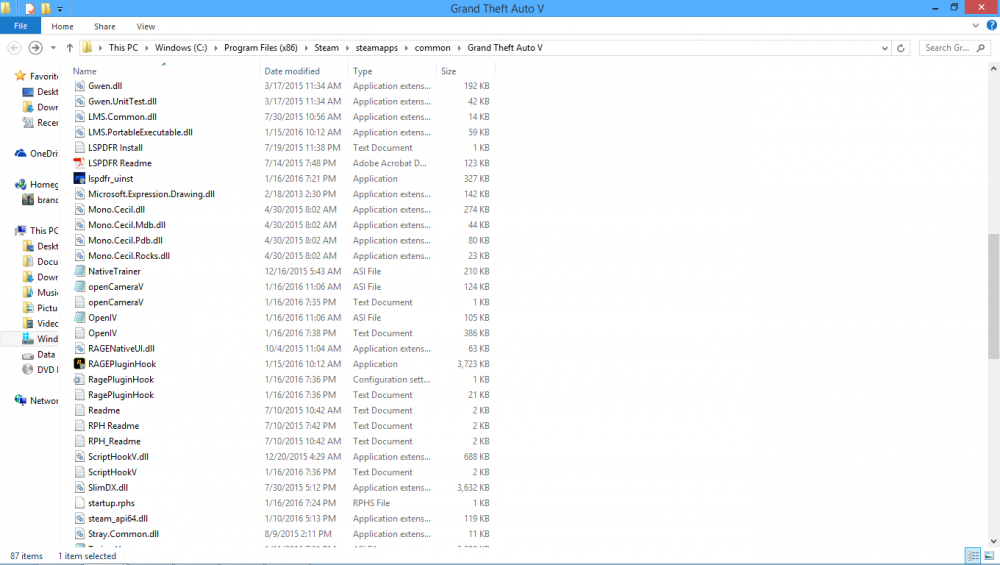The image size is (1000, 565).
Task: Click the New folder quick access icon
Action: point(45,8)
